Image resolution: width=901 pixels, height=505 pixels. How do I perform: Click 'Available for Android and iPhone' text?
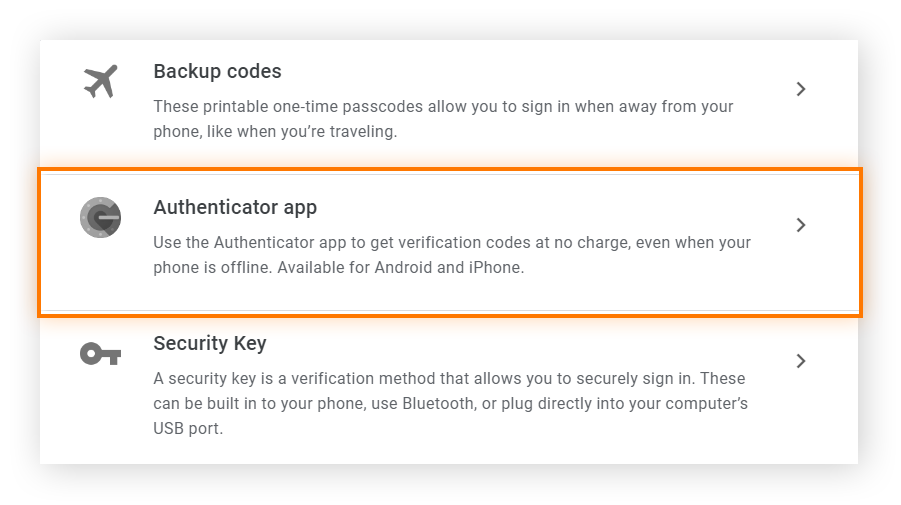(x=400, y=268)
